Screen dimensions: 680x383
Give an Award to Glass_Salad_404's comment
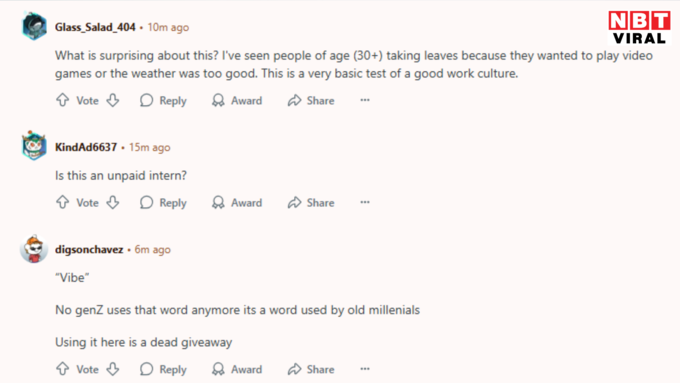(237, 100)
